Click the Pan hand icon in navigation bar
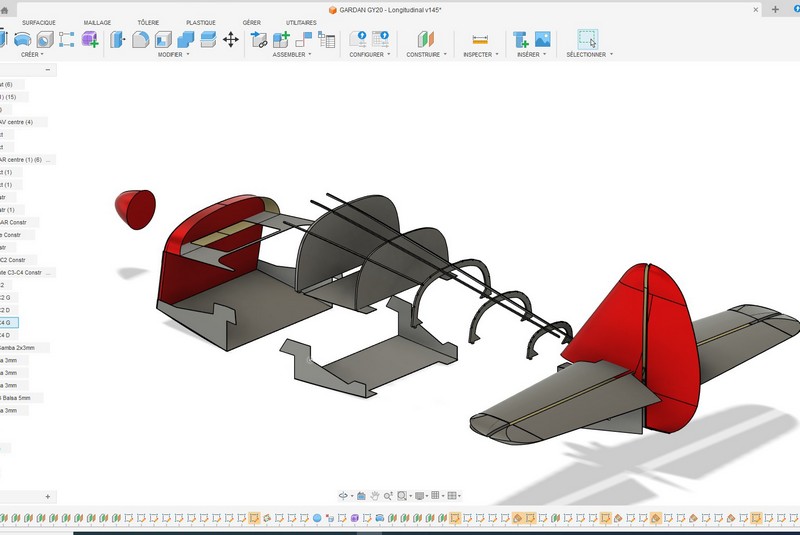Screen dimensions: 800x535 point(375,495)
